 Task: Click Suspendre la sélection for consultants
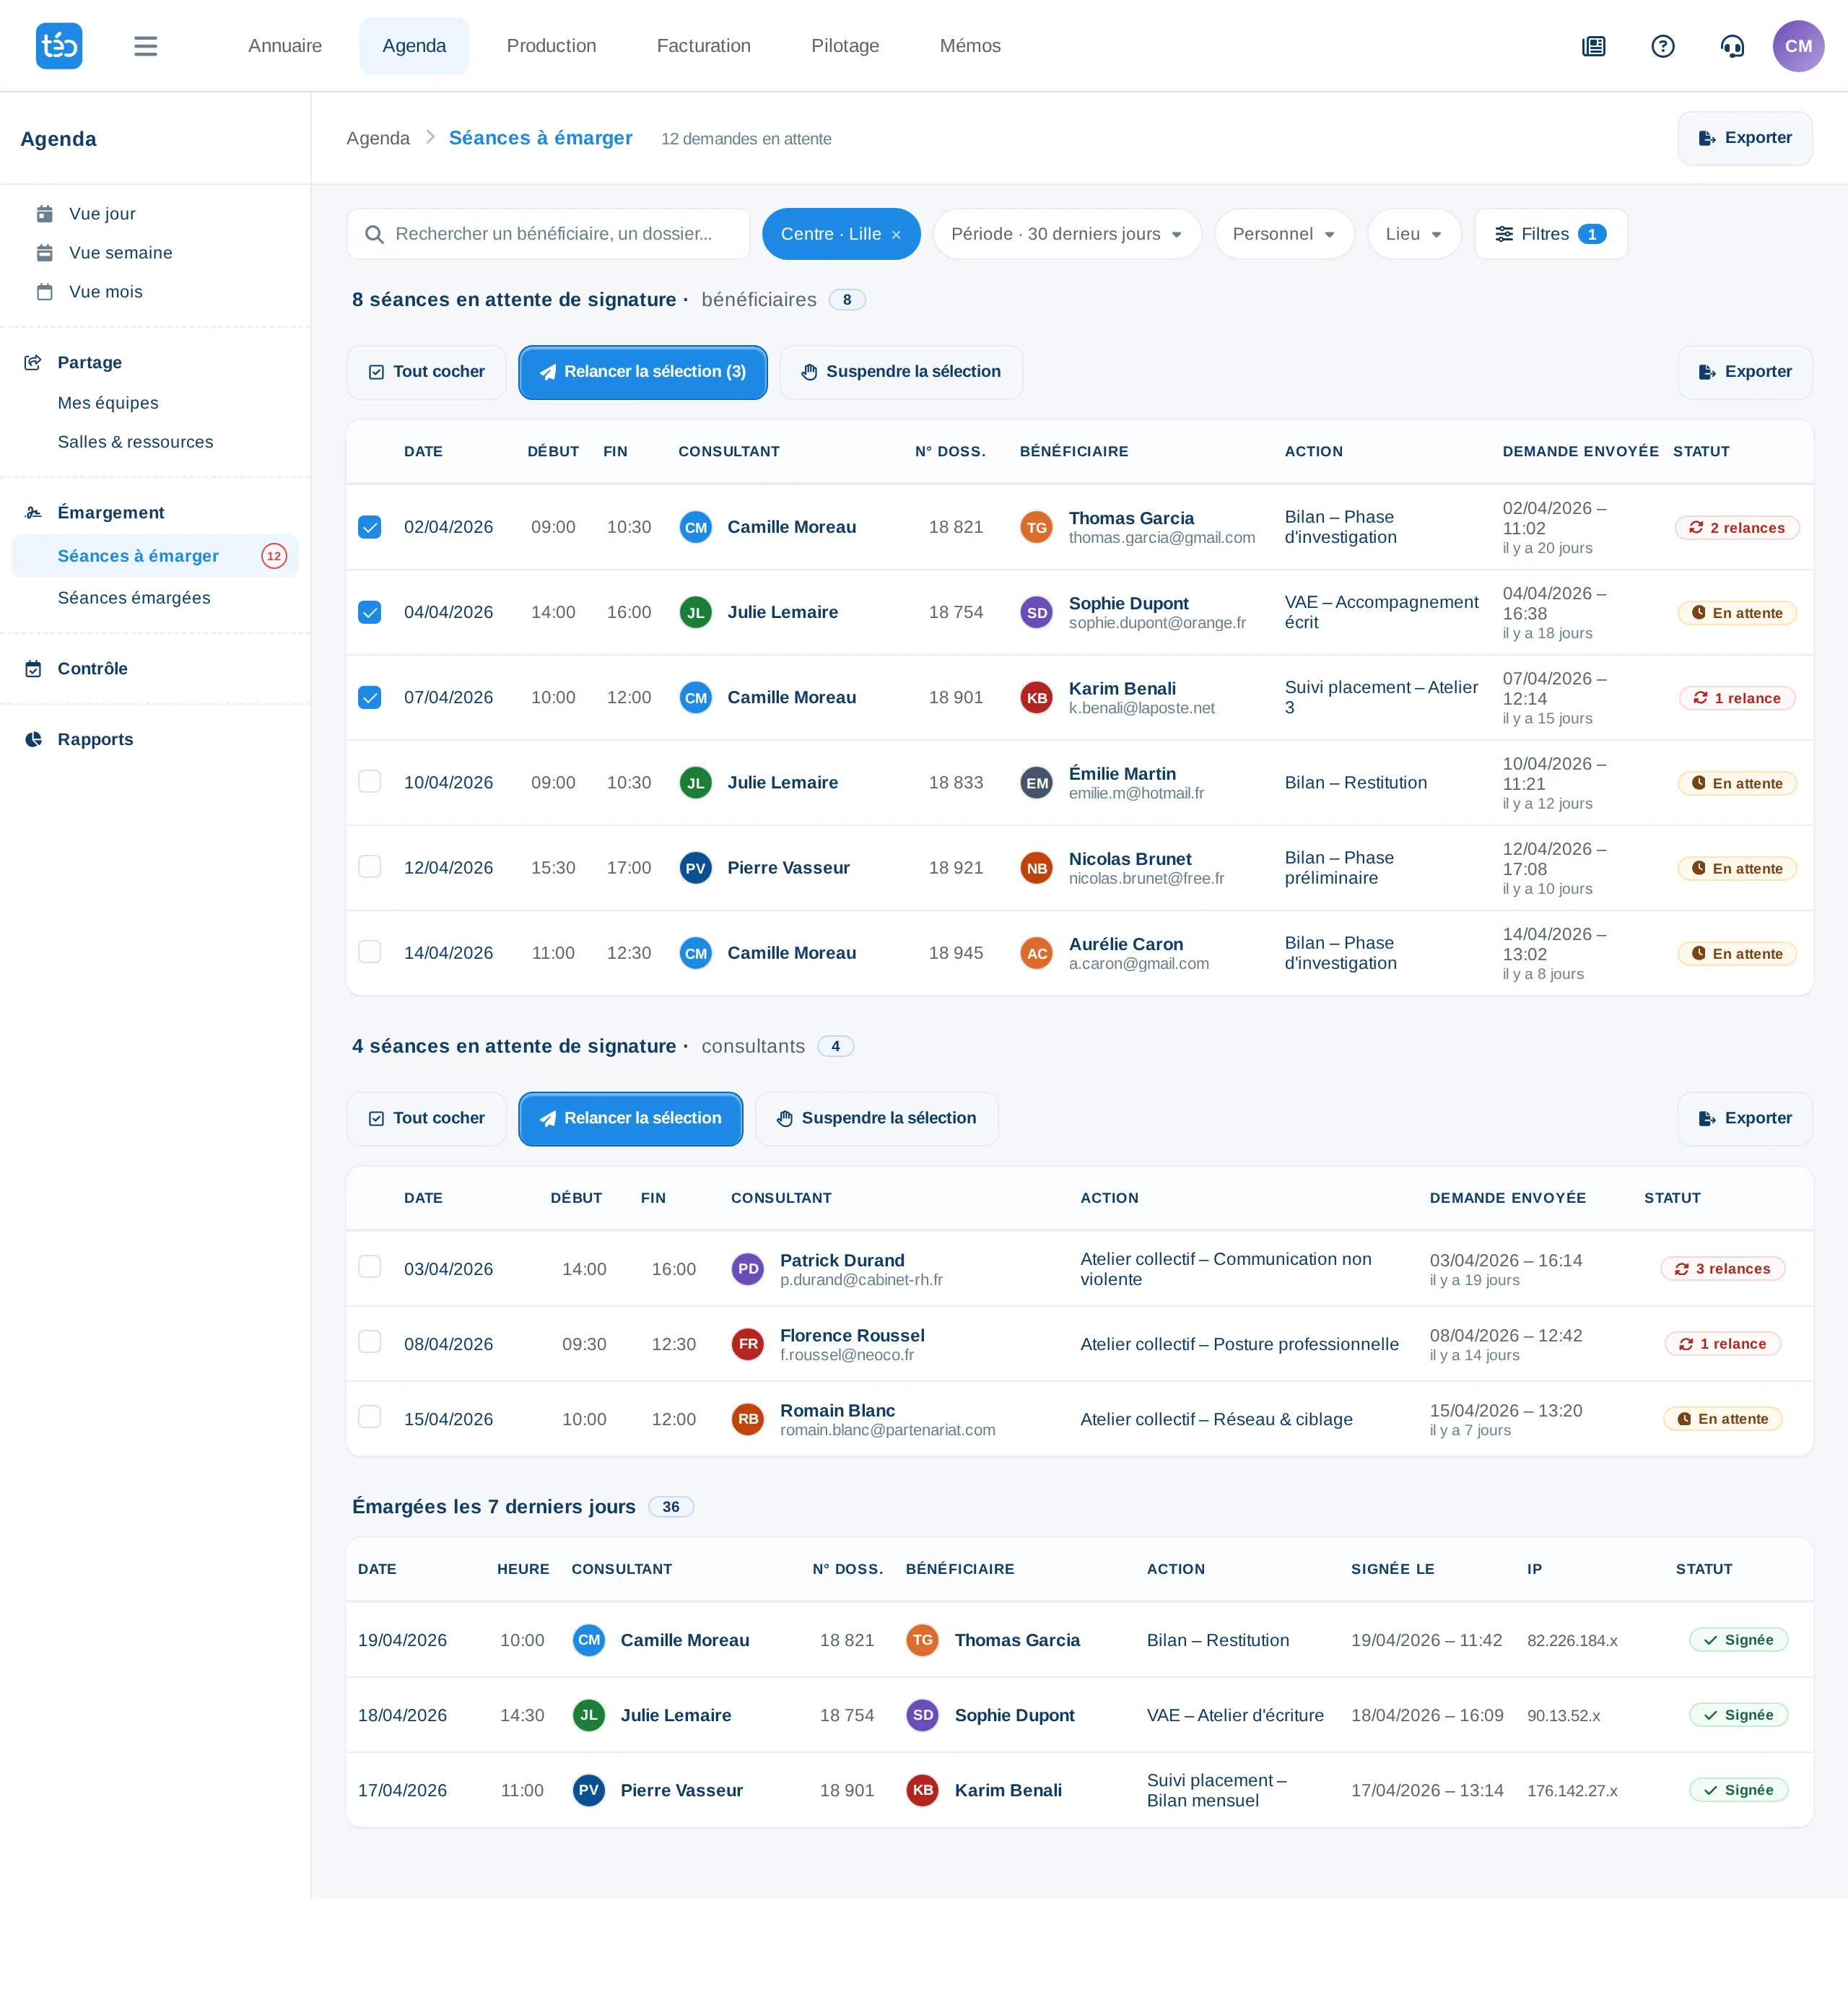click(x=877, y=1118)
